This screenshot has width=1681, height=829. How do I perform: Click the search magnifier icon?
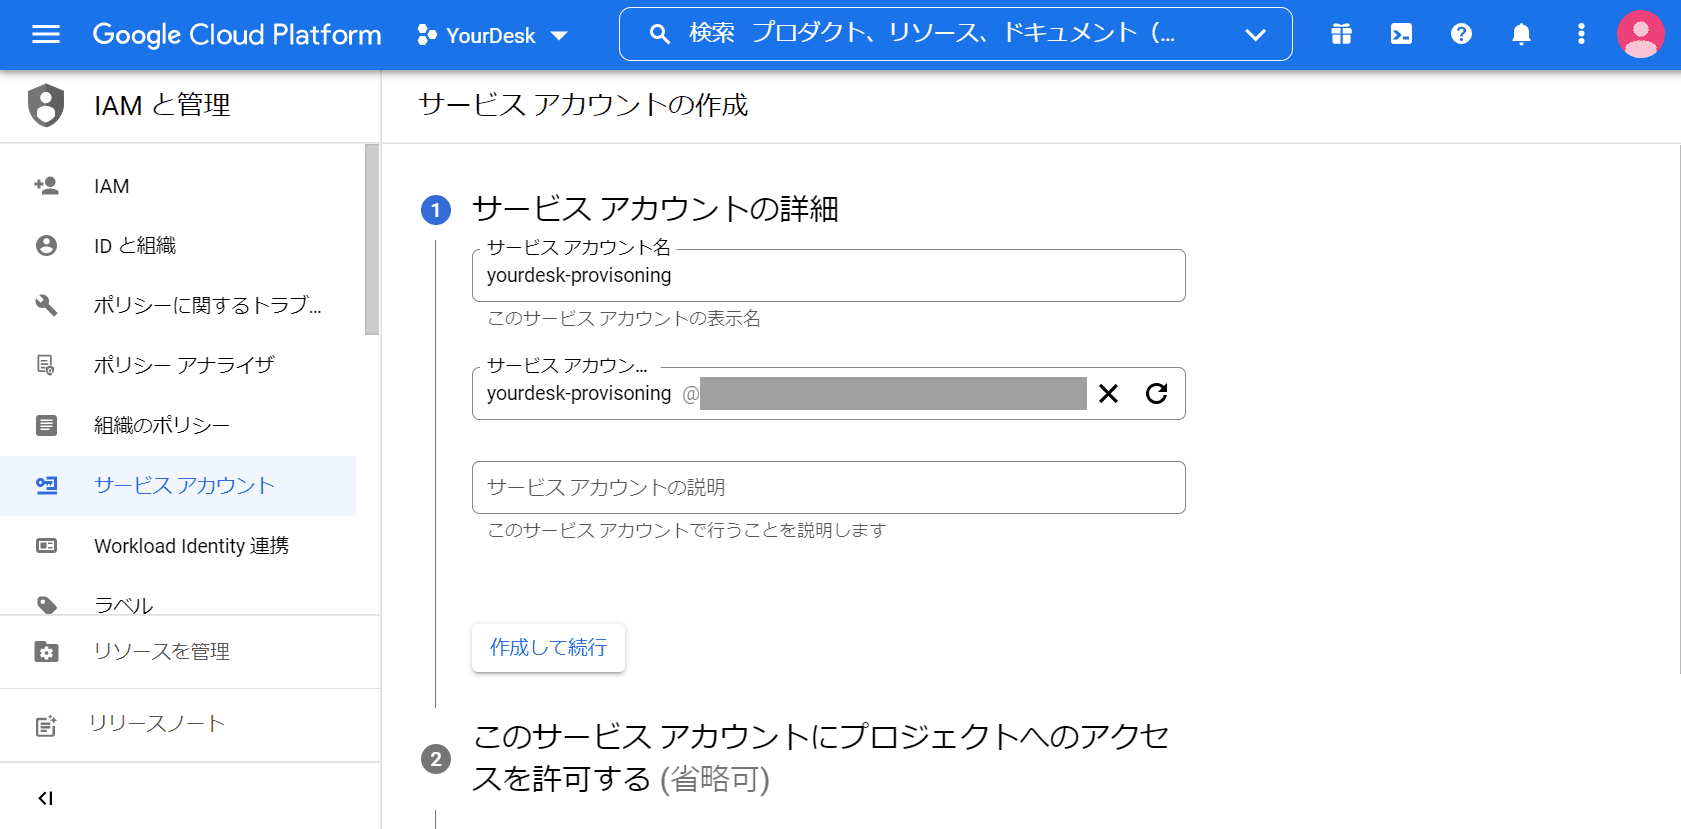pos(659,34)
